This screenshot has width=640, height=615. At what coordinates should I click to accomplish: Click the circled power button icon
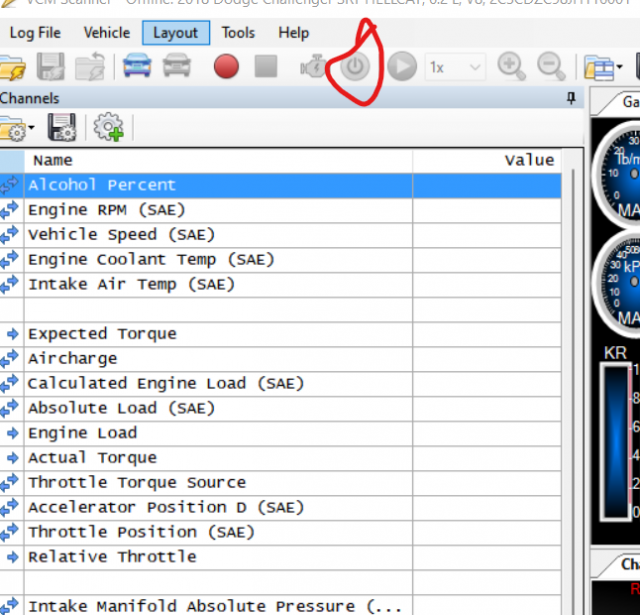[x=356, y=67]
